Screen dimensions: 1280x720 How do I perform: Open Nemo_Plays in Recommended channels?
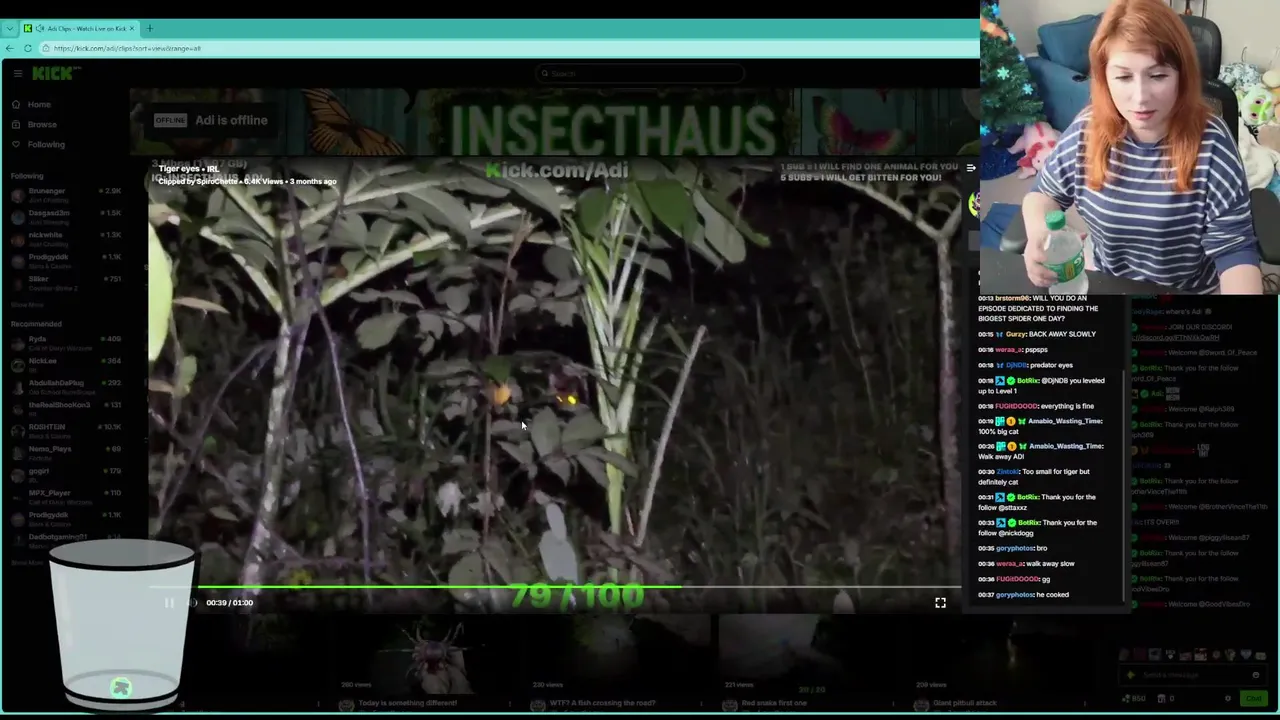coord(65,452)
